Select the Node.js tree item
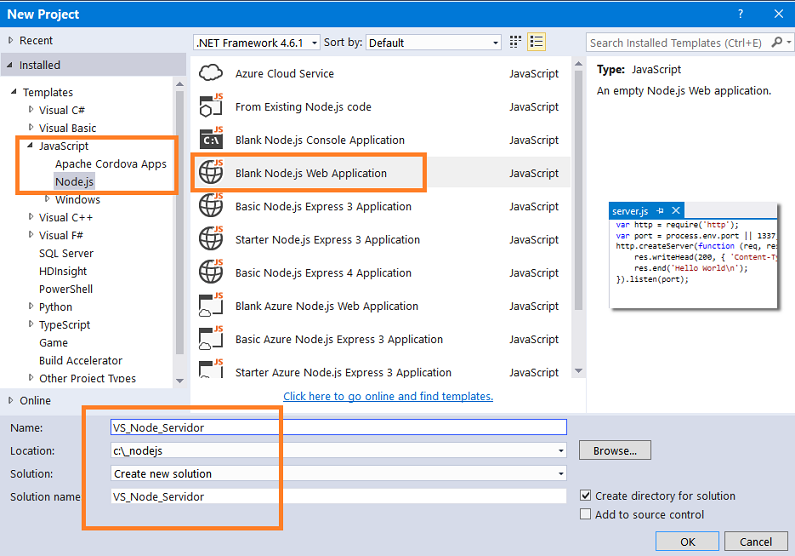This screenshot has height=556, width=795. tap(74, 181)
